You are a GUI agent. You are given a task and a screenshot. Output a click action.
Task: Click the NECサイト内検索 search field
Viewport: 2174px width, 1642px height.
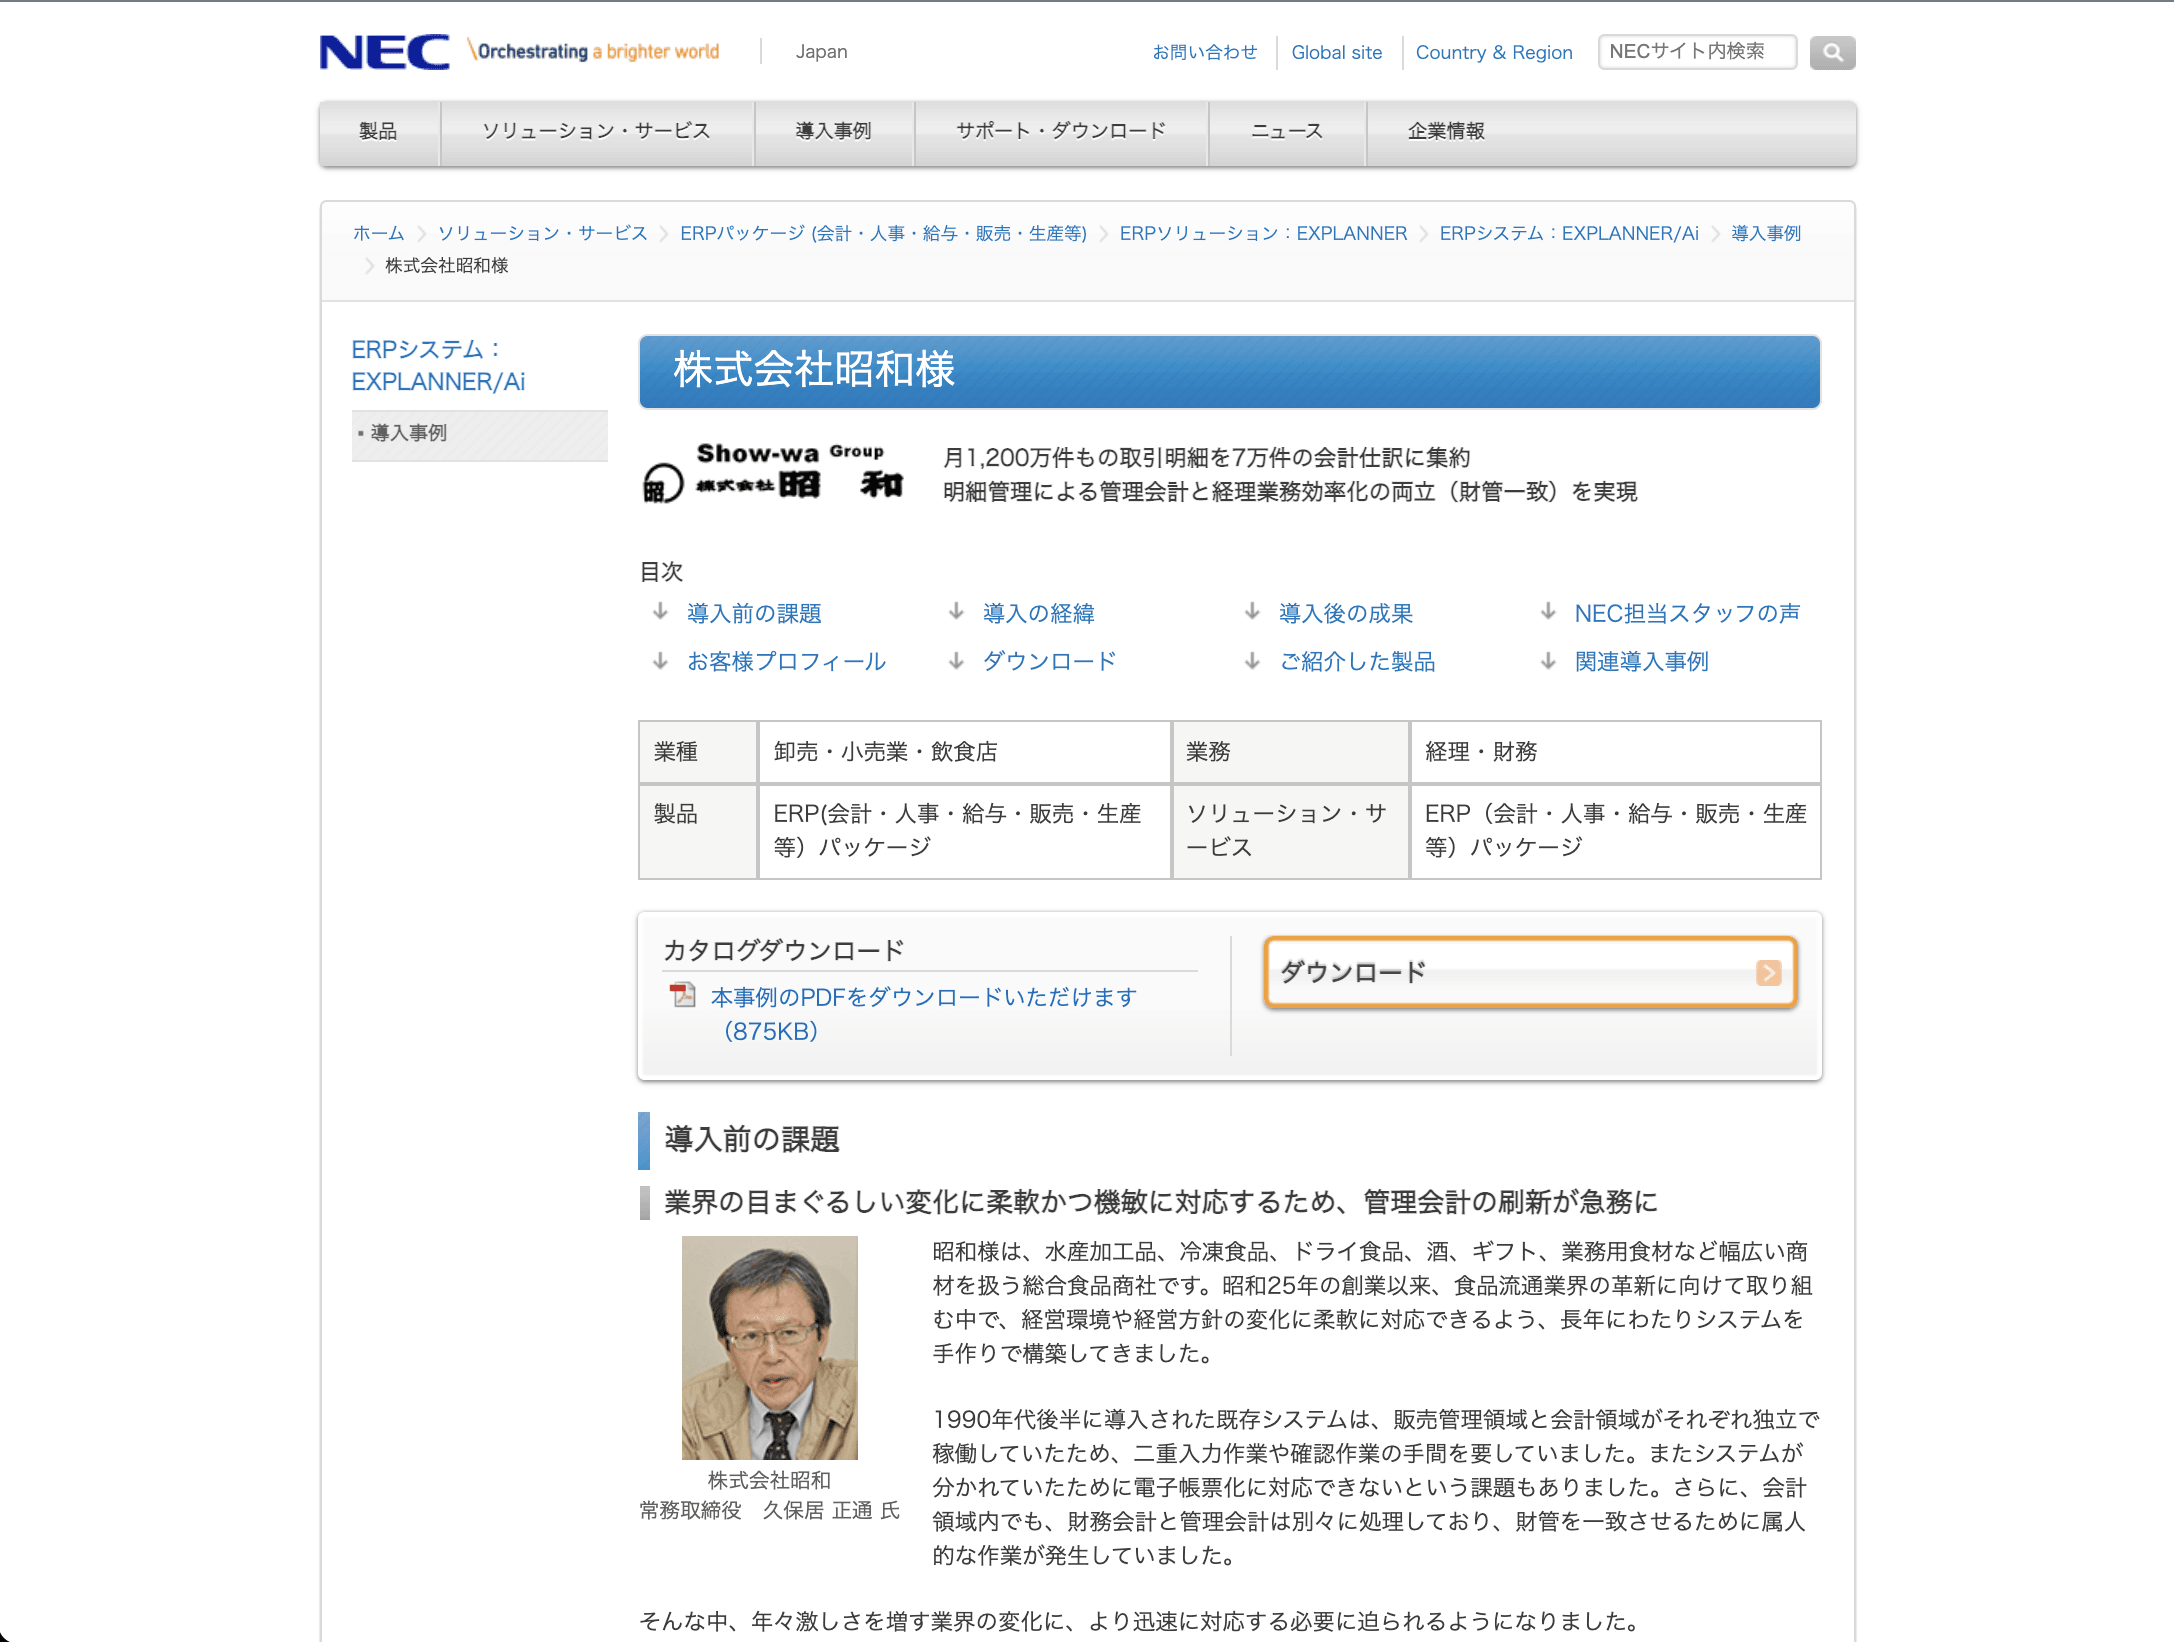1697,52
